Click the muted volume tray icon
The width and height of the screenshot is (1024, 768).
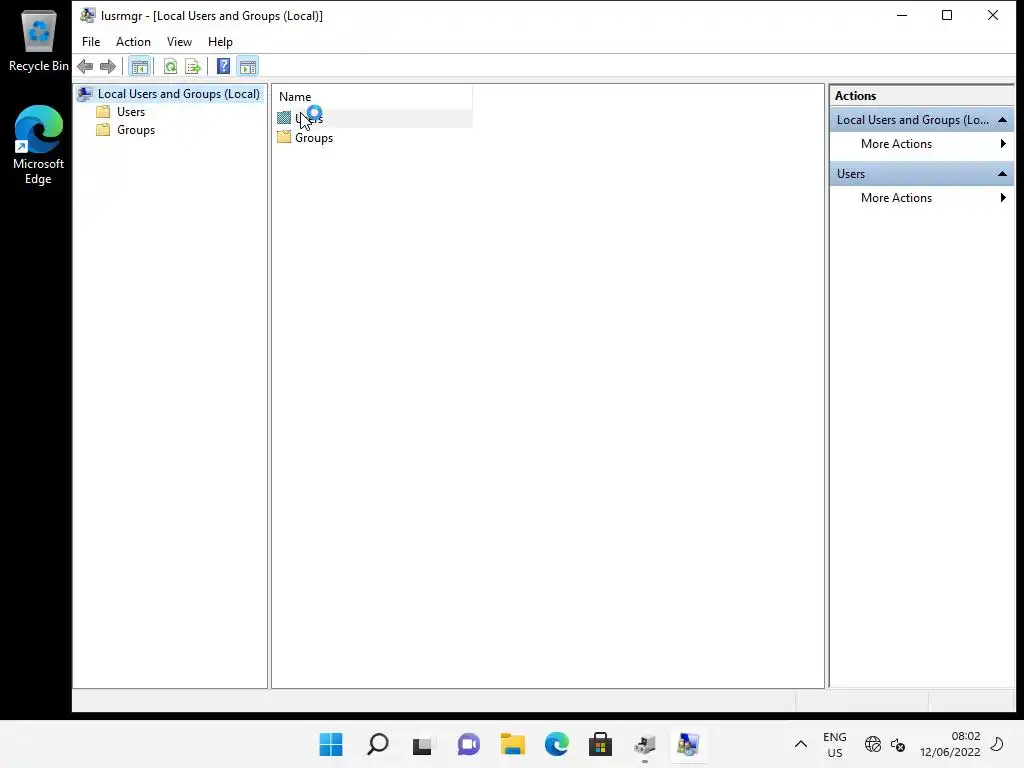[x=898, y=744]
